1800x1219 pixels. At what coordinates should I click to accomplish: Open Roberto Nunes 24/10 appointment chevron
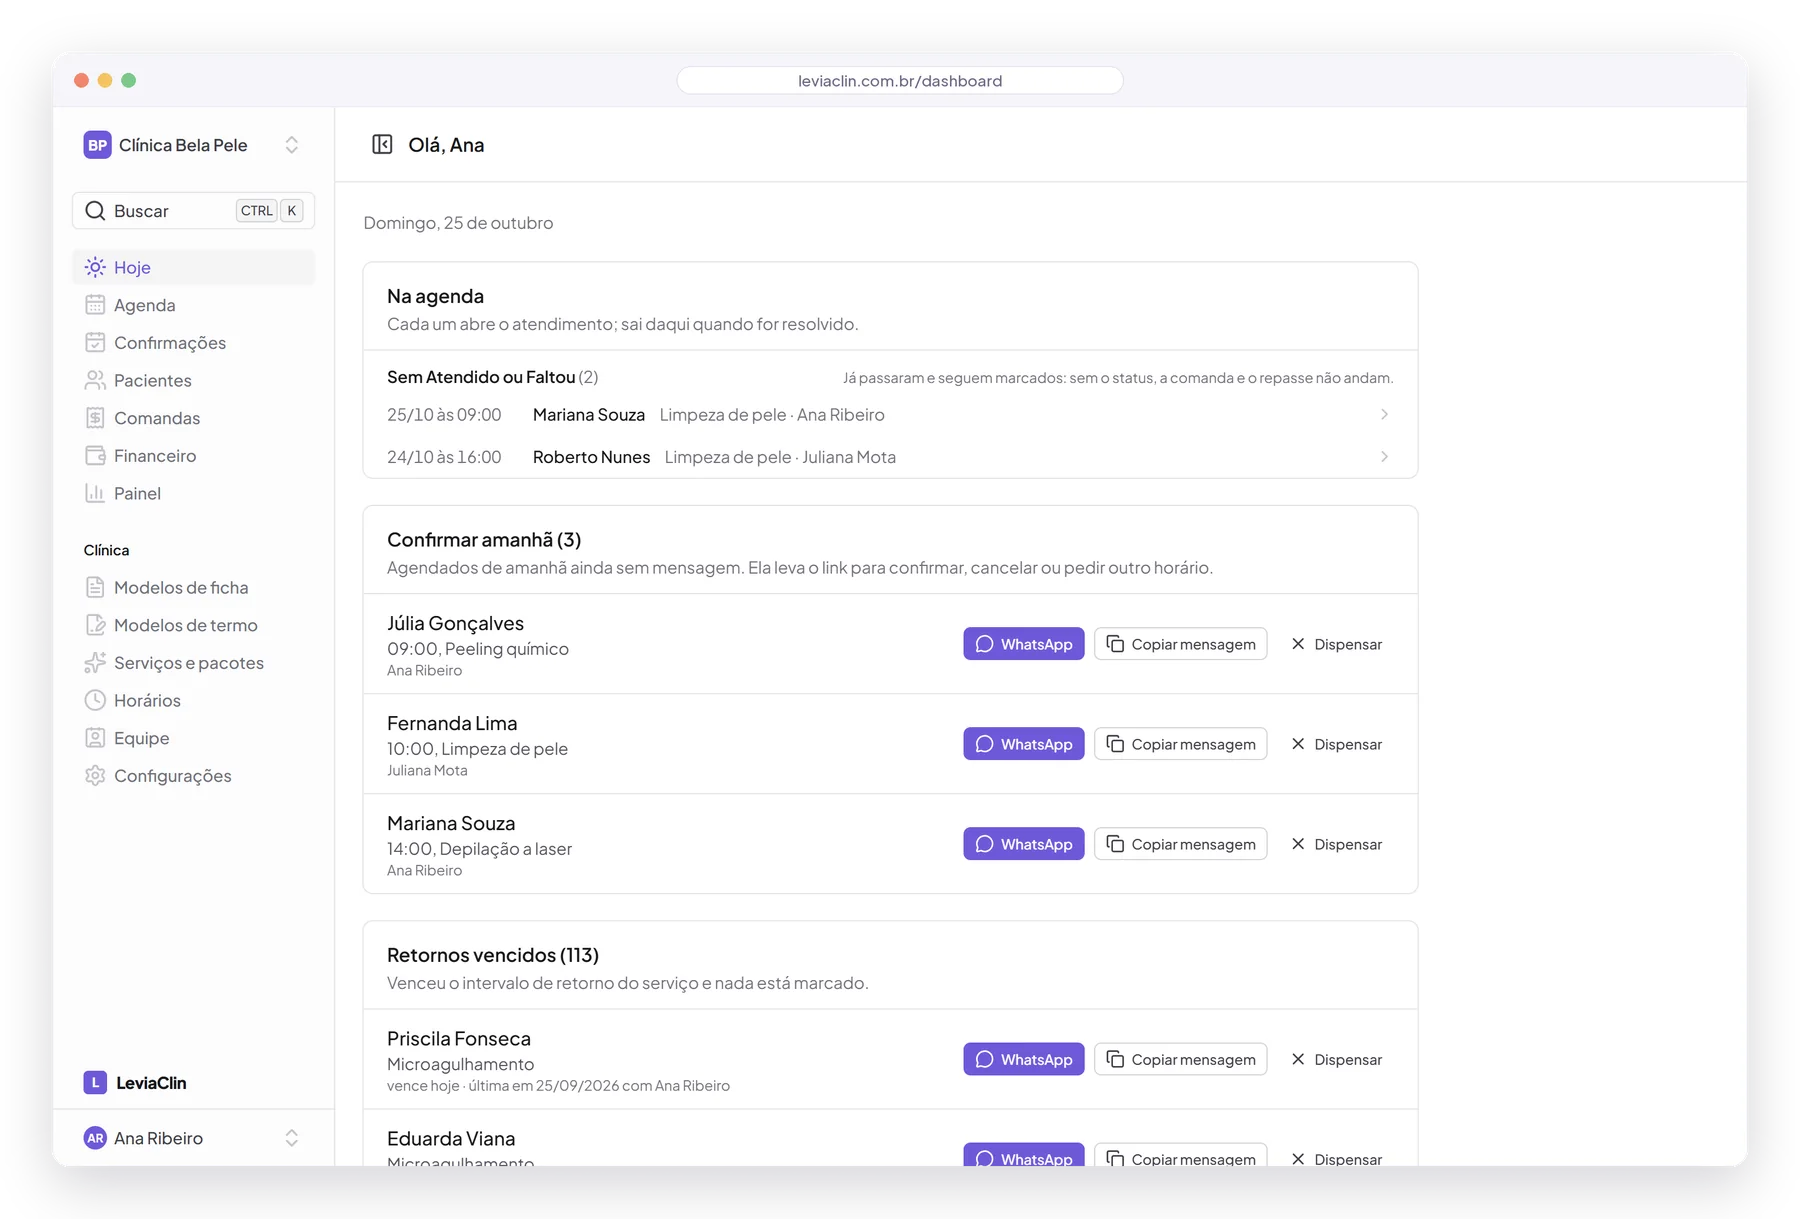coord(1384,457)
